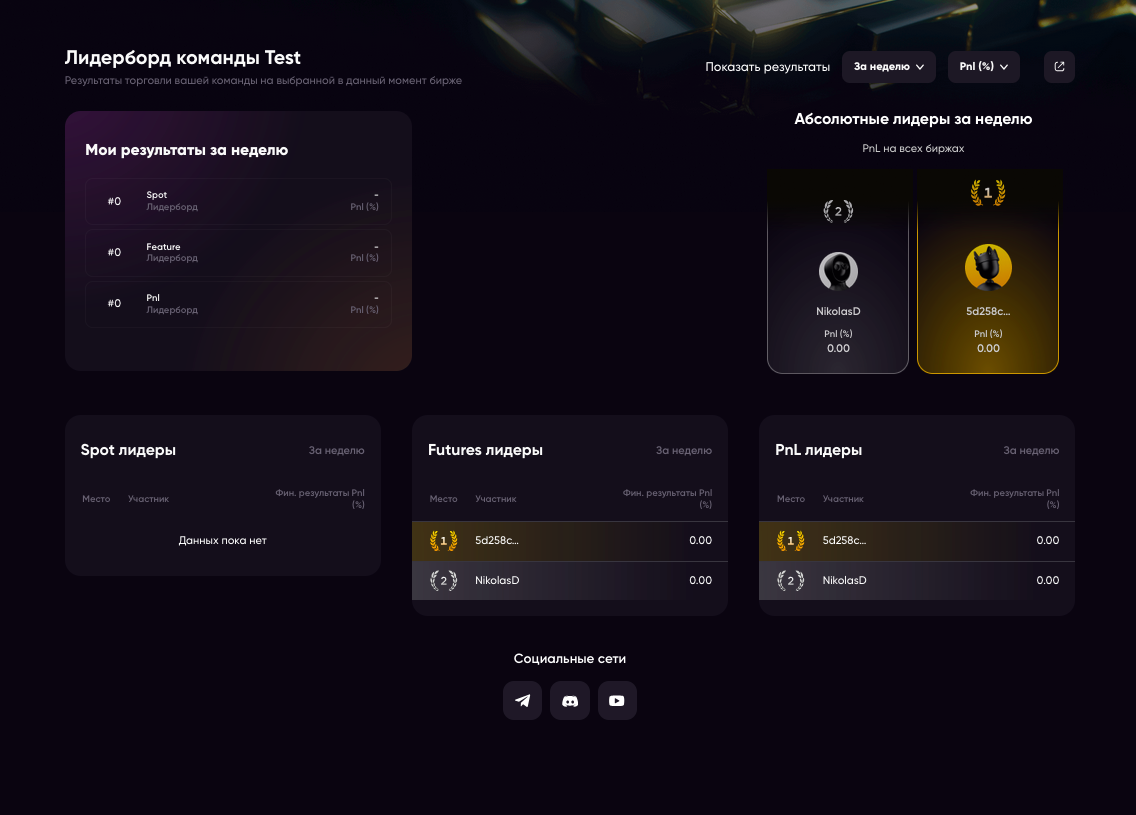Click «За неделю» label in Spot лидеры
Screen dimensions: 1136x815
336,451
